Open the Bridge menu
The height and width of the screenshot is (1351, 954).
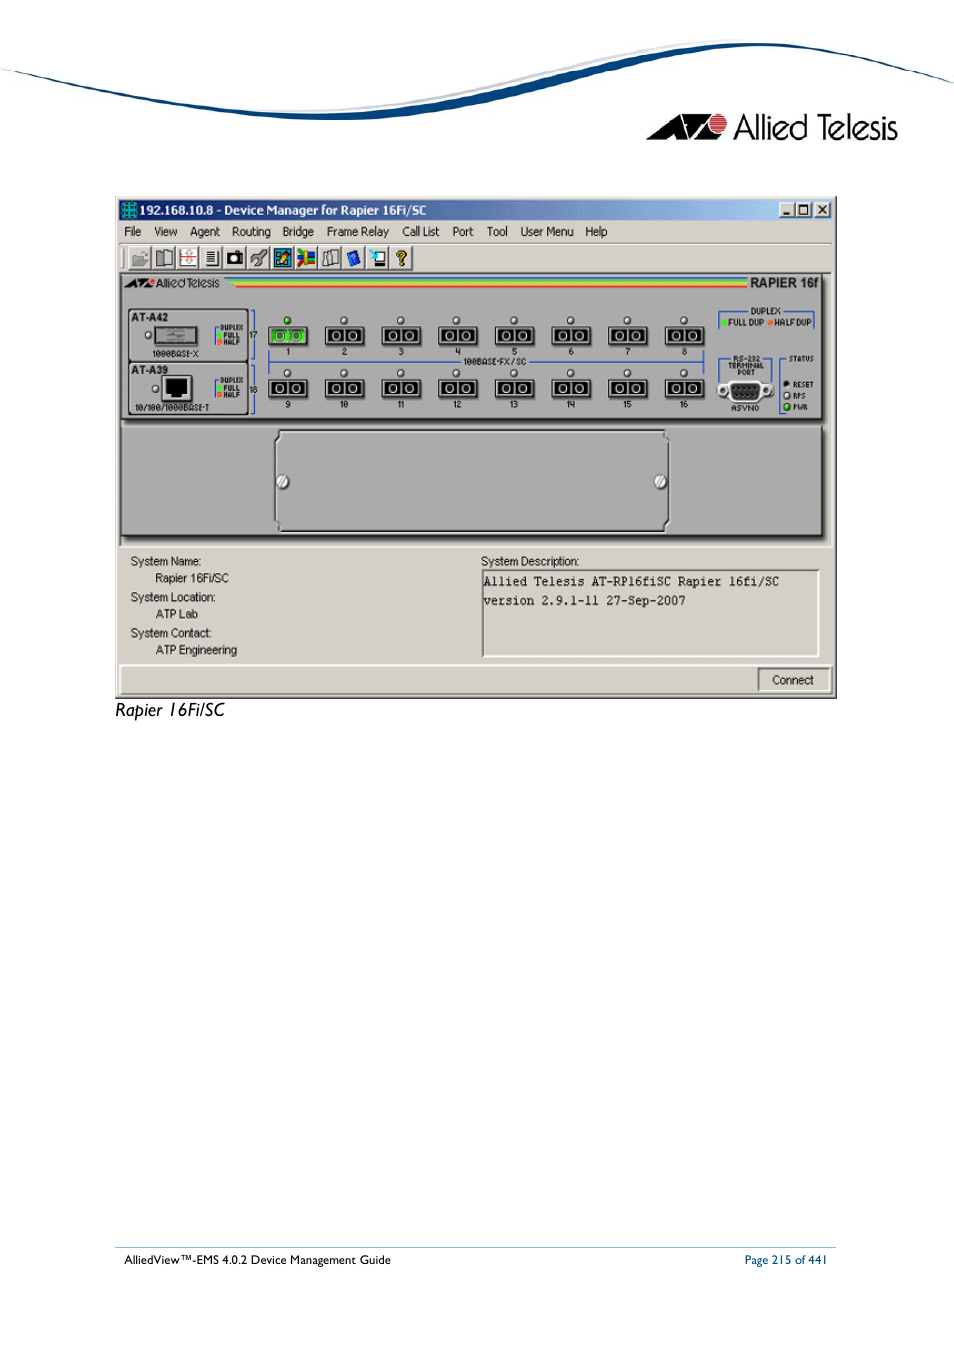coord(298,232)
